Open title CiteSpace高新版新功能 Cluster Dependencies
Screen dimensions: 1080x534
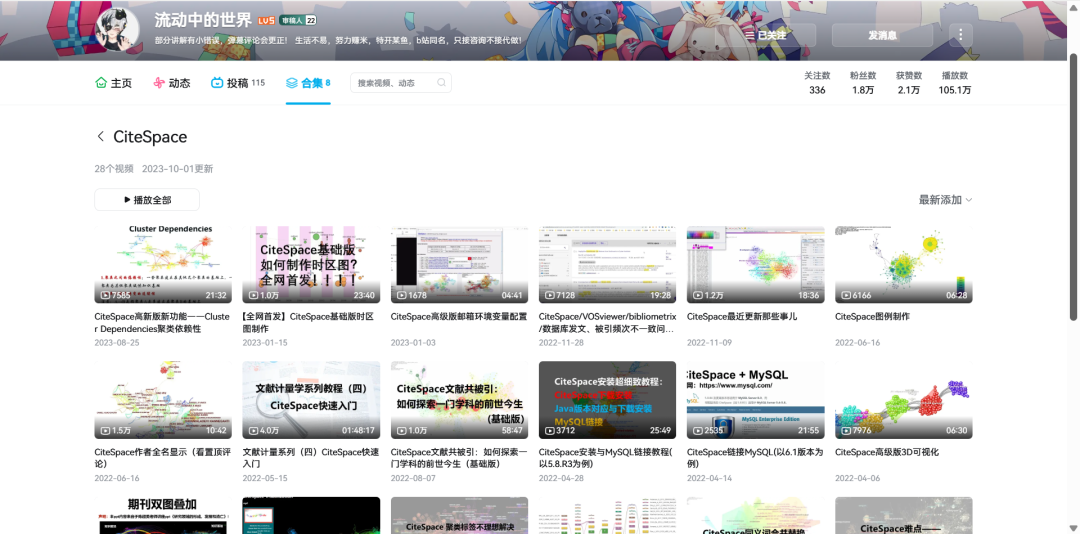coord(162,322)
